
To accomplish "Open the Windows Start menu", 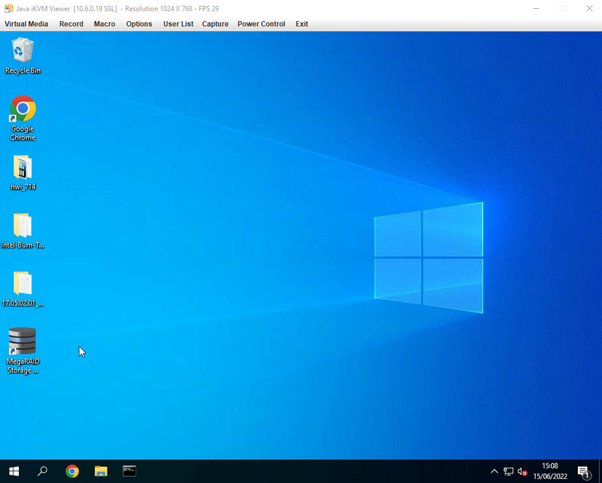I will point(14,471).
